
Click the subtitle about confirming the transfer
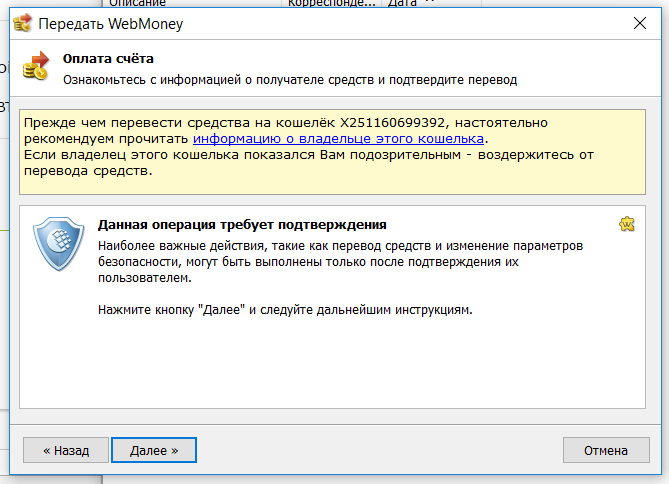click(290, 79)
